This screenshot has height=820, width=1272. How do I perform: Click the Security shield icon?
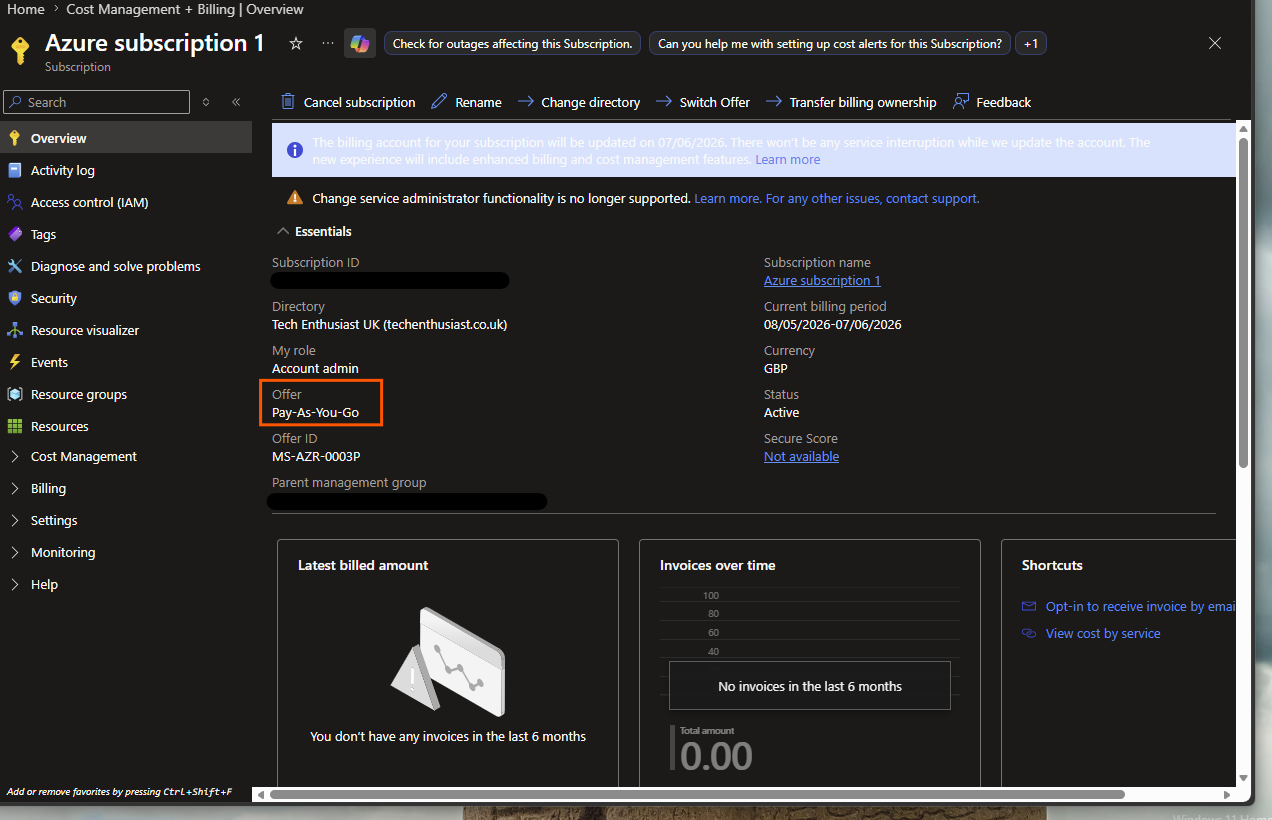point(14,298)
